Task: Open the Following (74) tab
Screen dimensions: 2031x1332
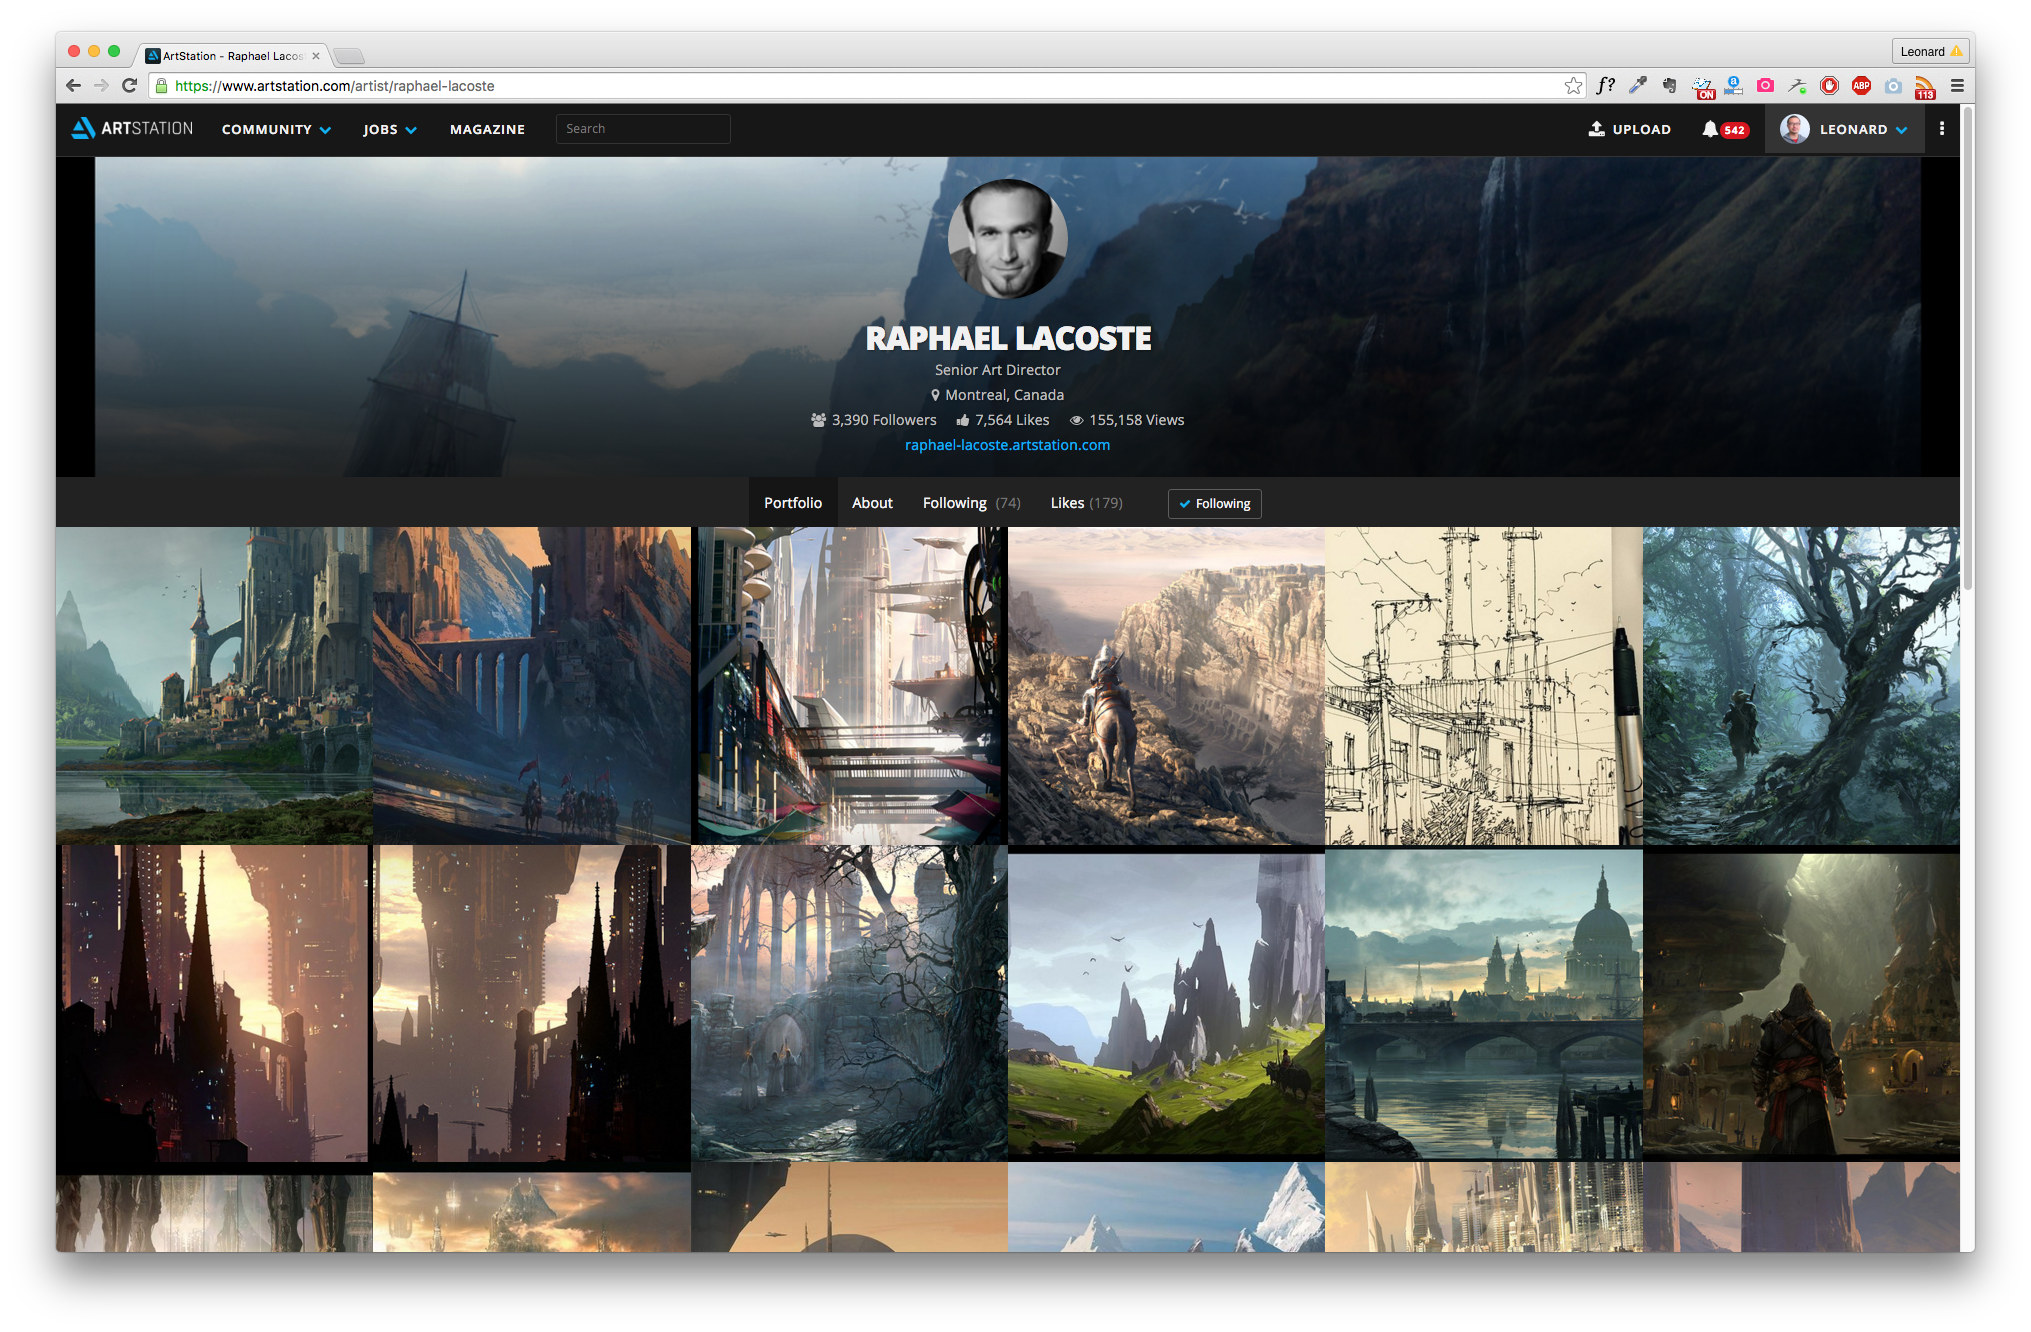Action: (971, 503)
